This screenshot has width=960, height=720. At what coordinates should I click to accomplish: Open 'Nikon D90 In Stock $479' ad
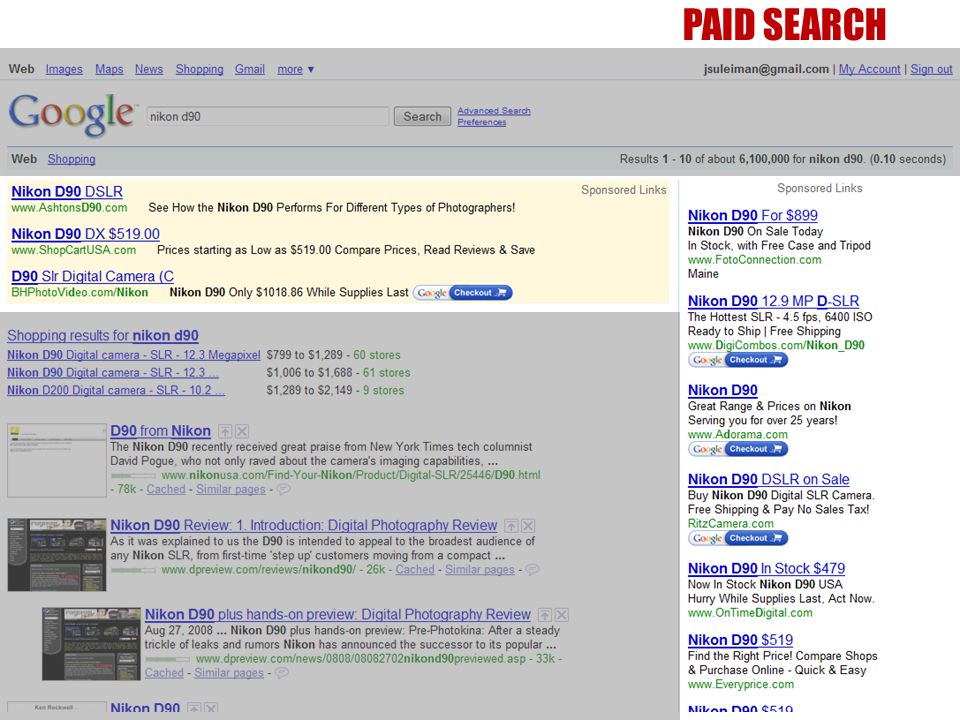coord(767,568)
